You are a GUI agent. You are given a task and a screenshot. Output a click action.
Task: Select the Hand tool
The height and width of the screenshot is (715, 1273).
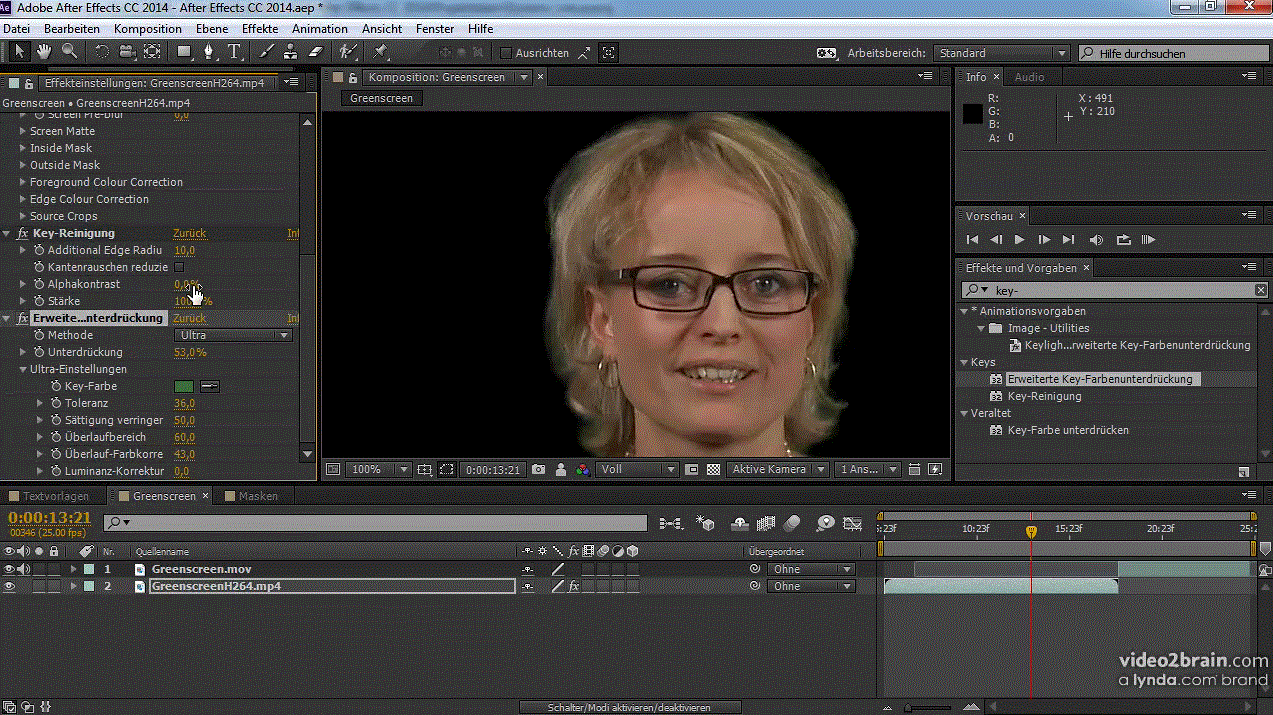click(44, 52)
